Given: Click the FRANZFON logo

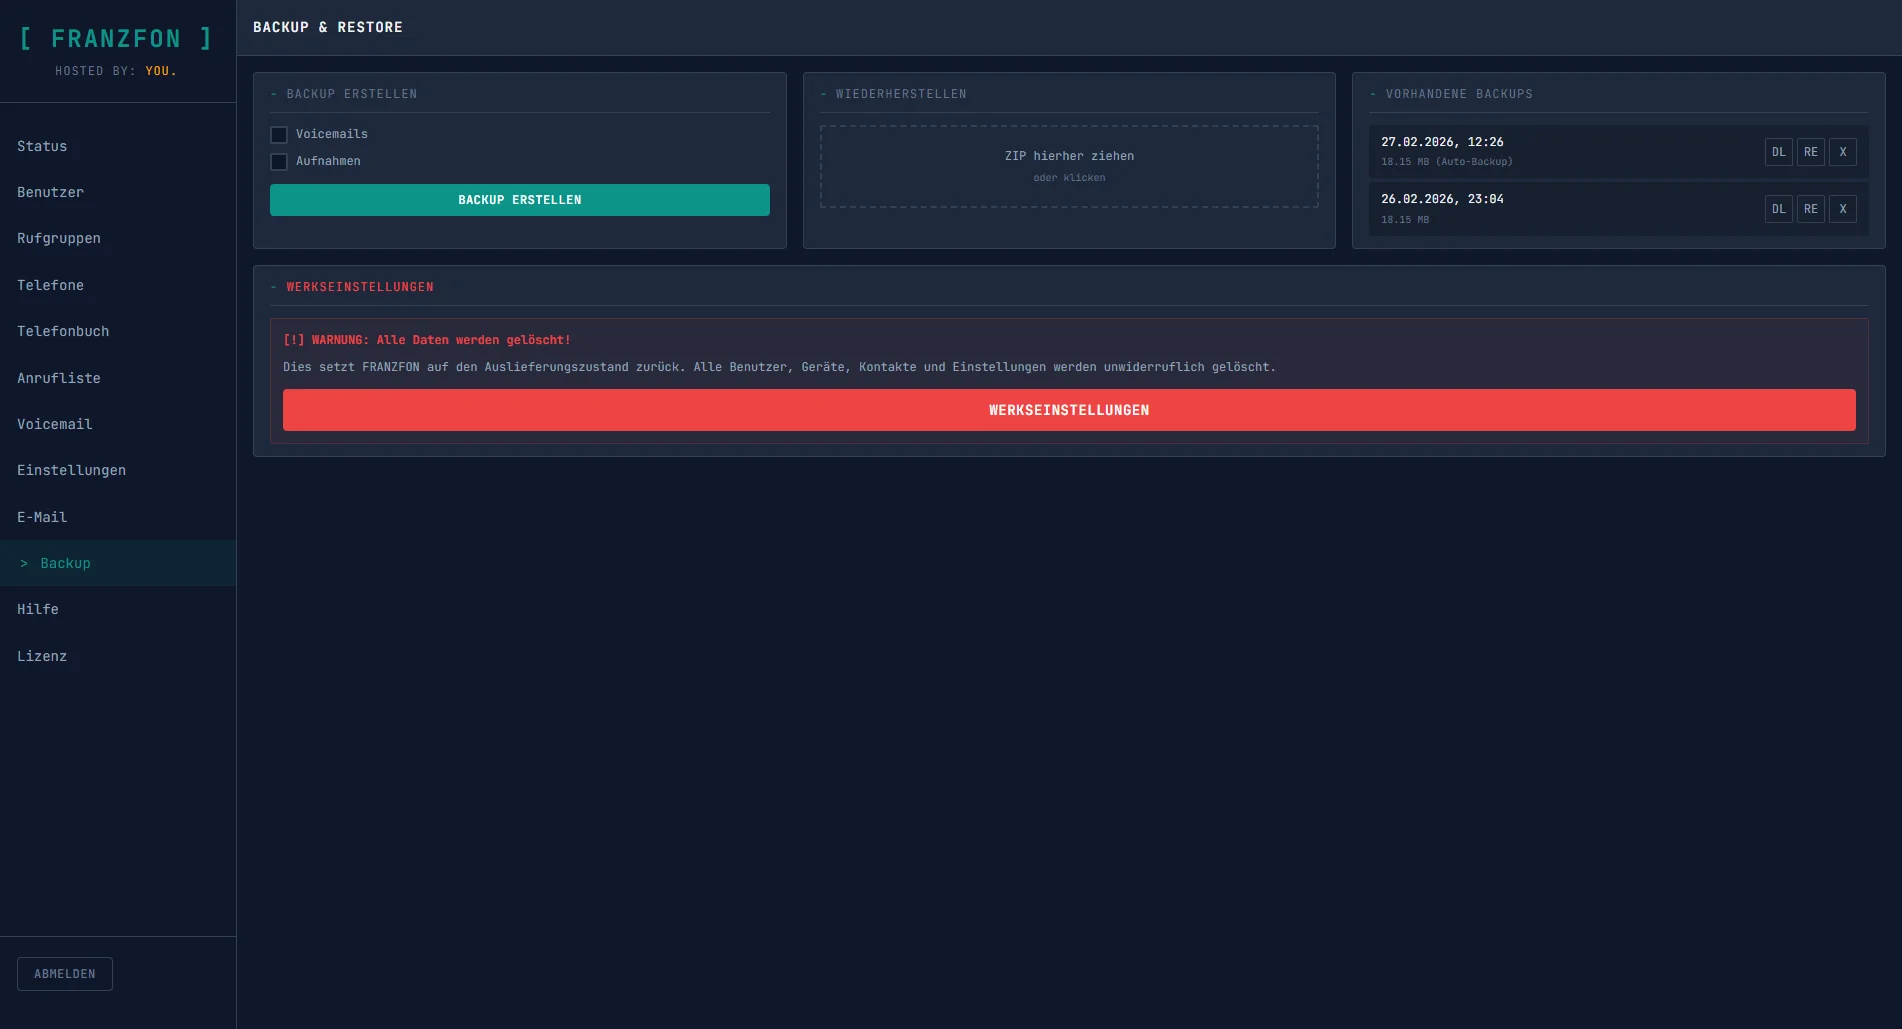Looking at the screenshot, I should point(116,39).
